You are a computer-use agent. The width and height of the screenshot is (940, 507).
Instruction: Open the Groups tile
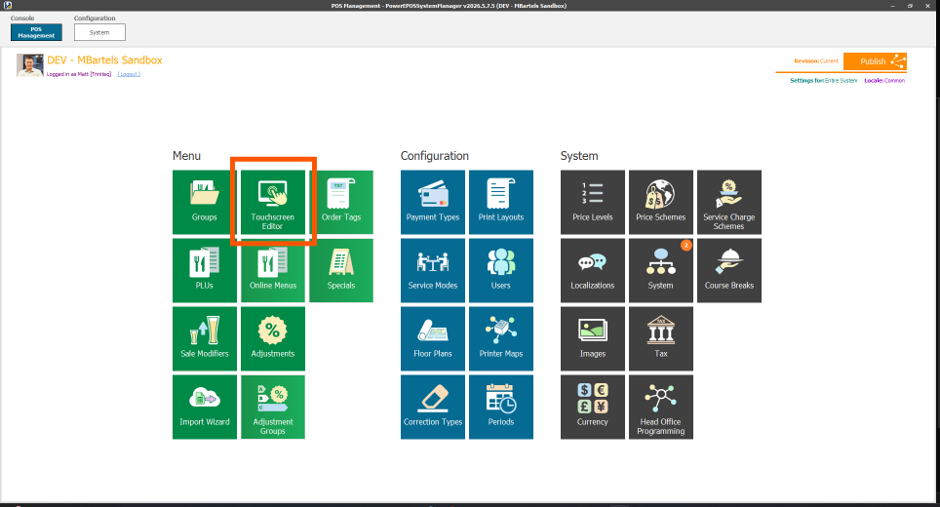pos(204,202)
